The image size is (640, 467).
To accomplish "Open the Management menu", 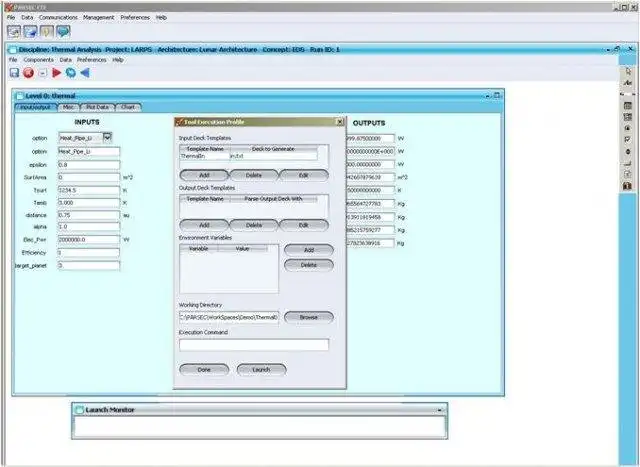I will pos(99,18).
